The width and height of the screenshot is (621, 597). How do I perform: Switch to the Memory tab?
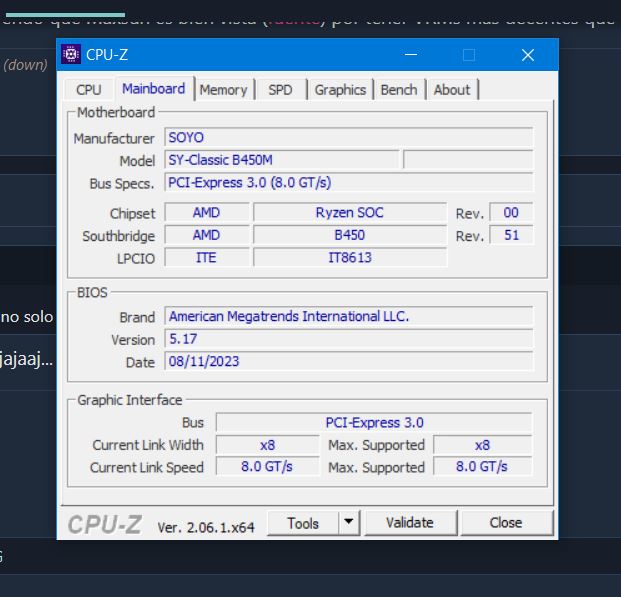(x=223, y=90)
